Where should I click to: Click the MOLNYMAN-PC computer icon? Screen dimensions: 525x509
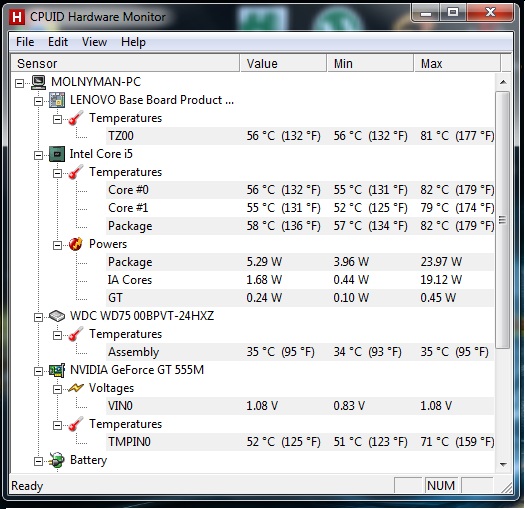click(38, 82)
